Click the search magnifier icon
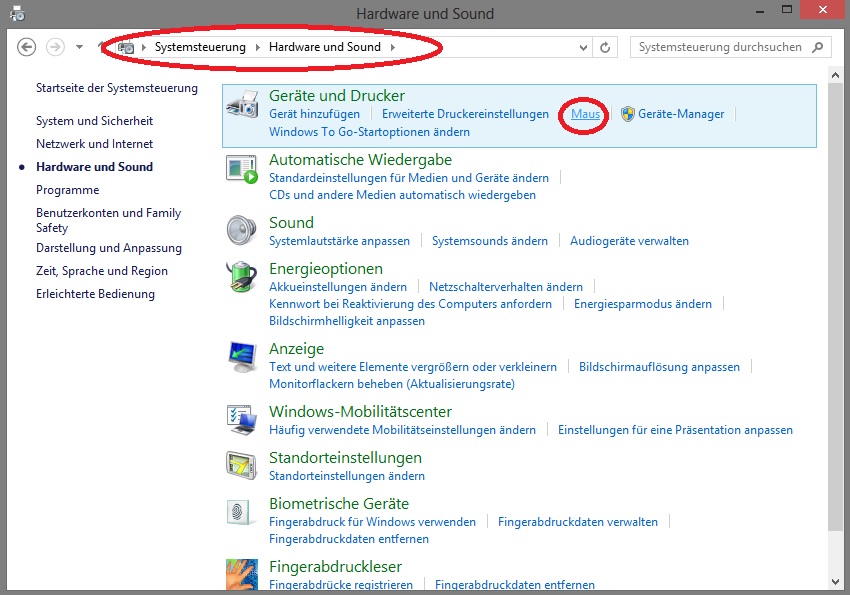 click(x=817, y=47)
